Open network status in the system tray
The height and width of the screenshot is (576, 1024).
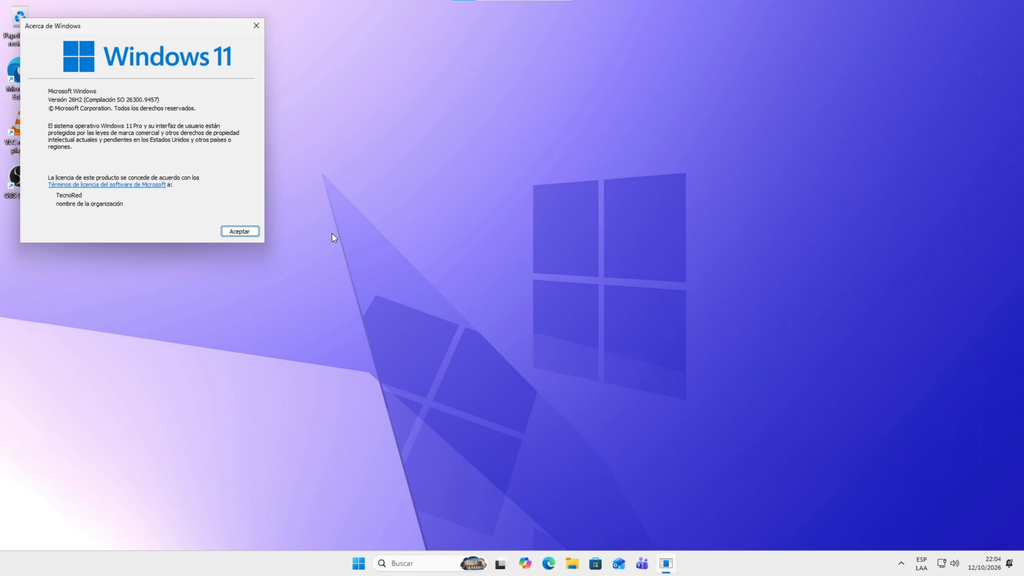pos(942,563)
